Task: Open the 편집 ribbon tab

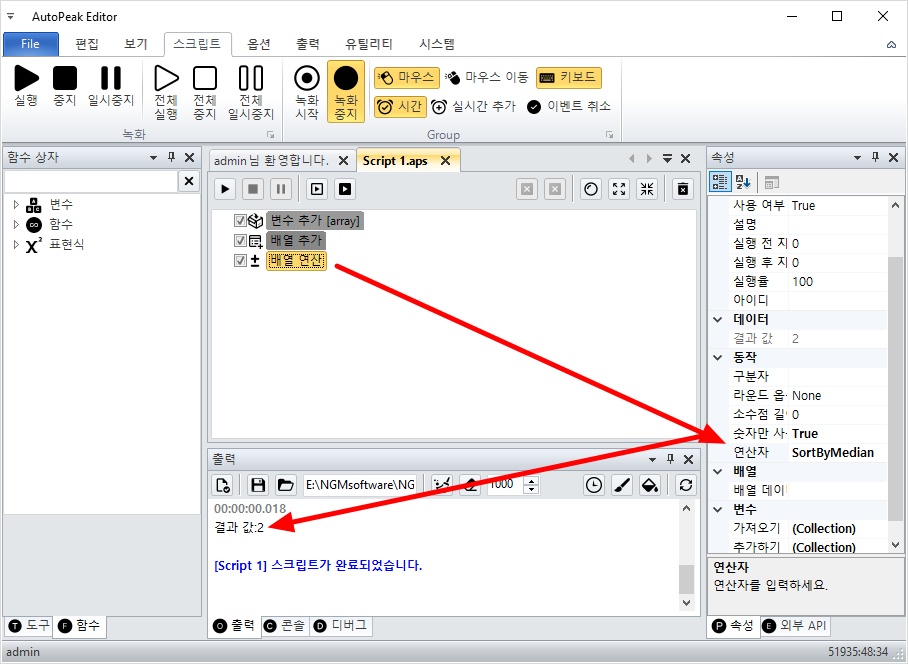Action: (87, 44)
